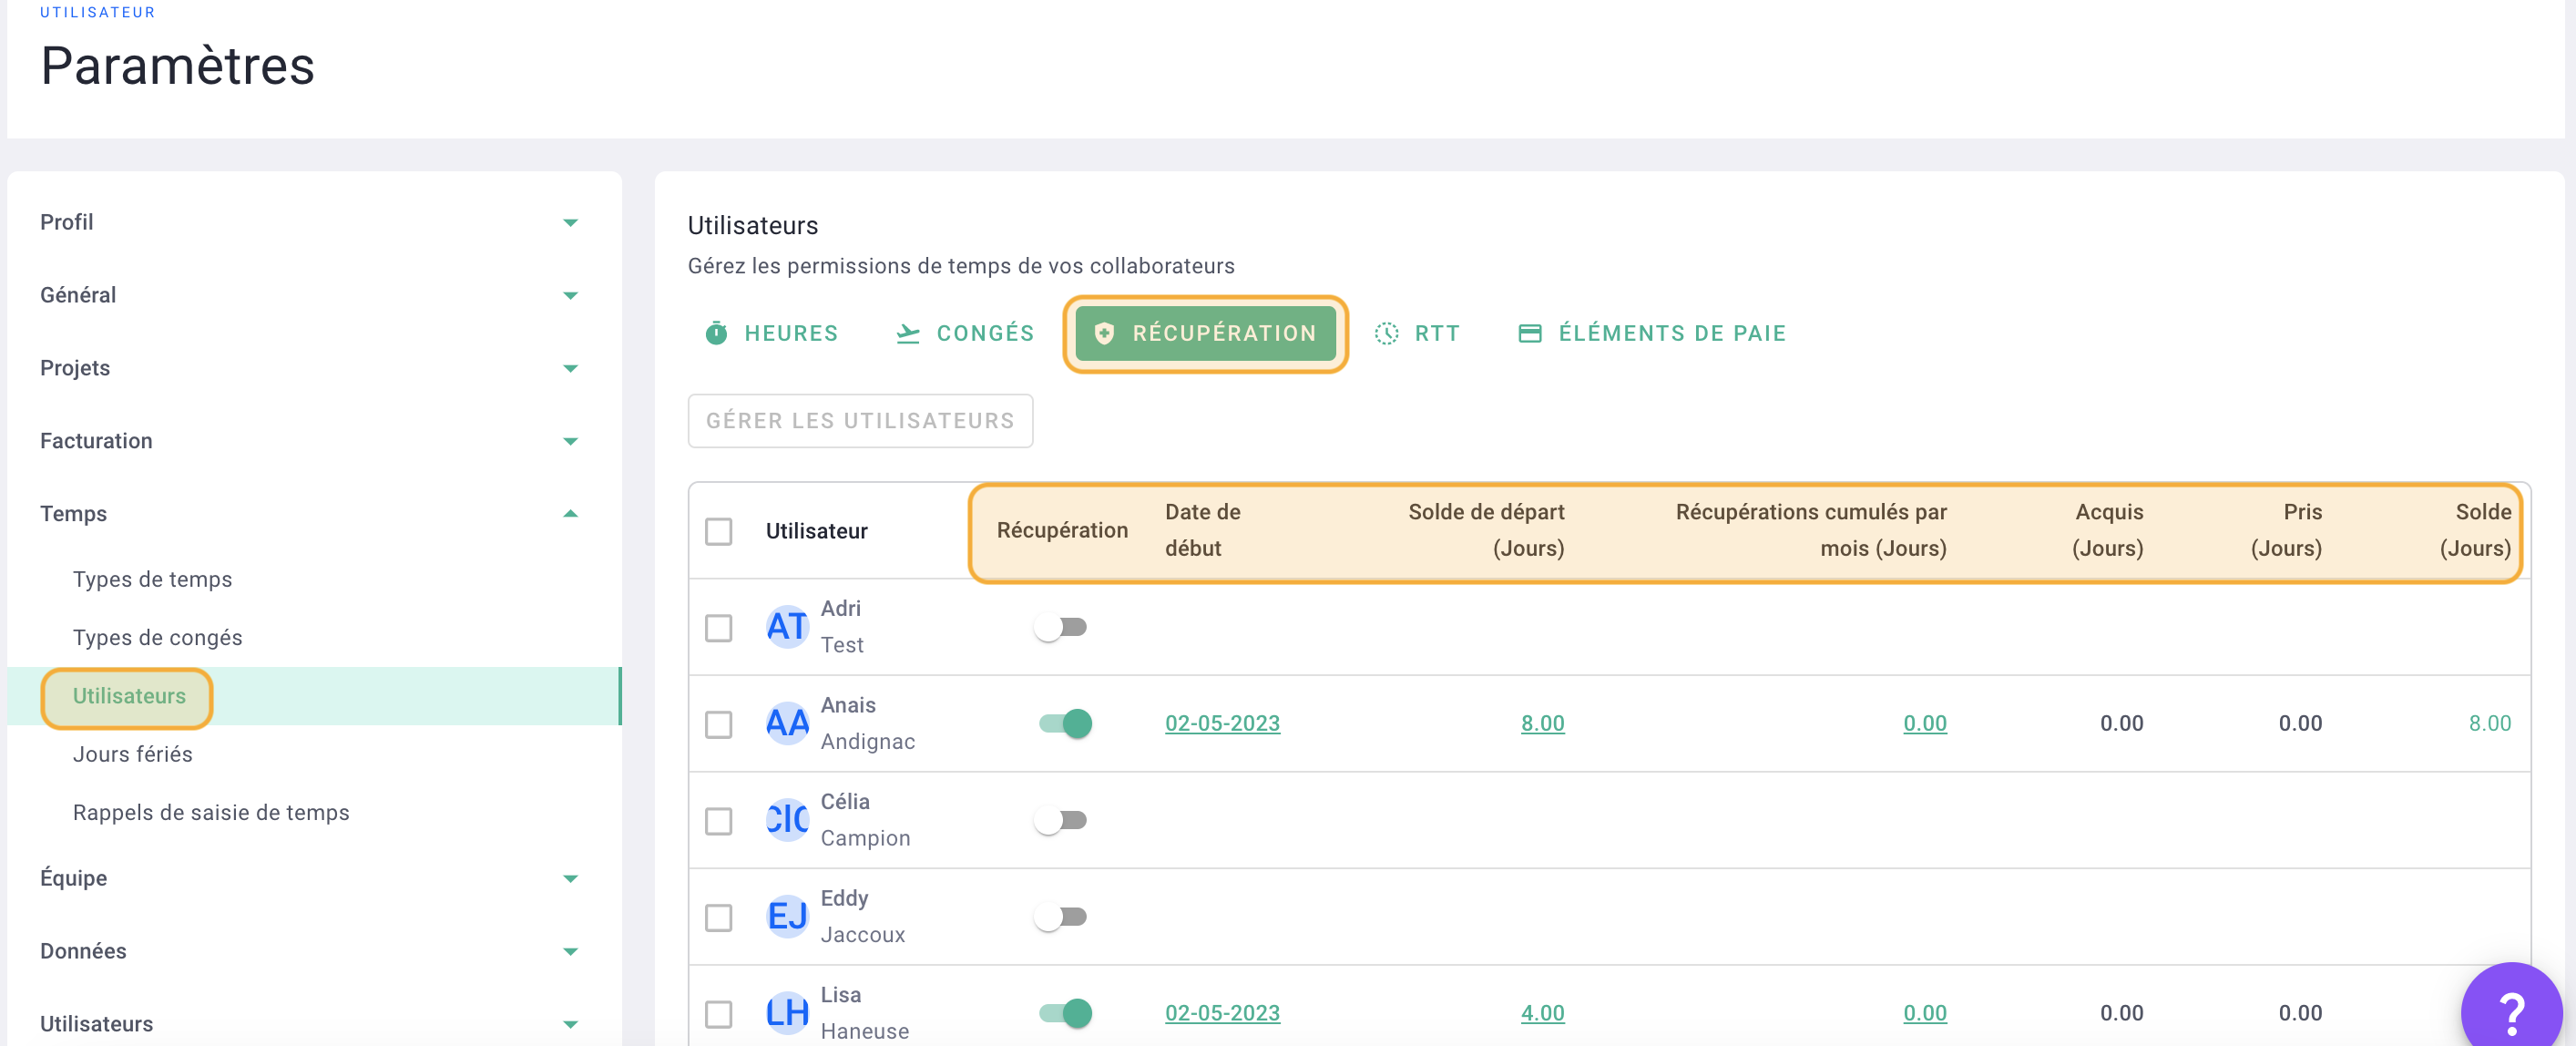Enable récupération toggle for Eddy Jaccoux
2576x1046 pixels.
click(x=1061, y=916)
